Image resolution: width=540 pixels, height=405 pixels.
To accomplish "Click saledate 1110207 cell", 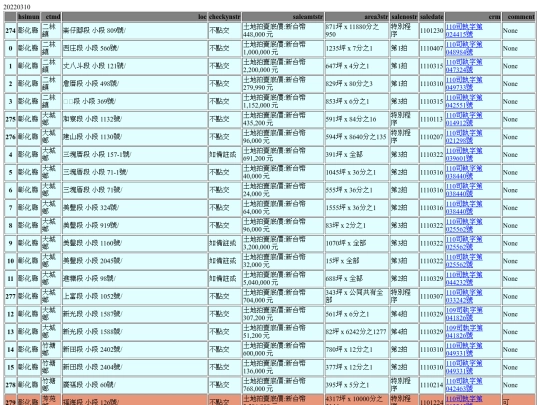I will tap(432, 137).
